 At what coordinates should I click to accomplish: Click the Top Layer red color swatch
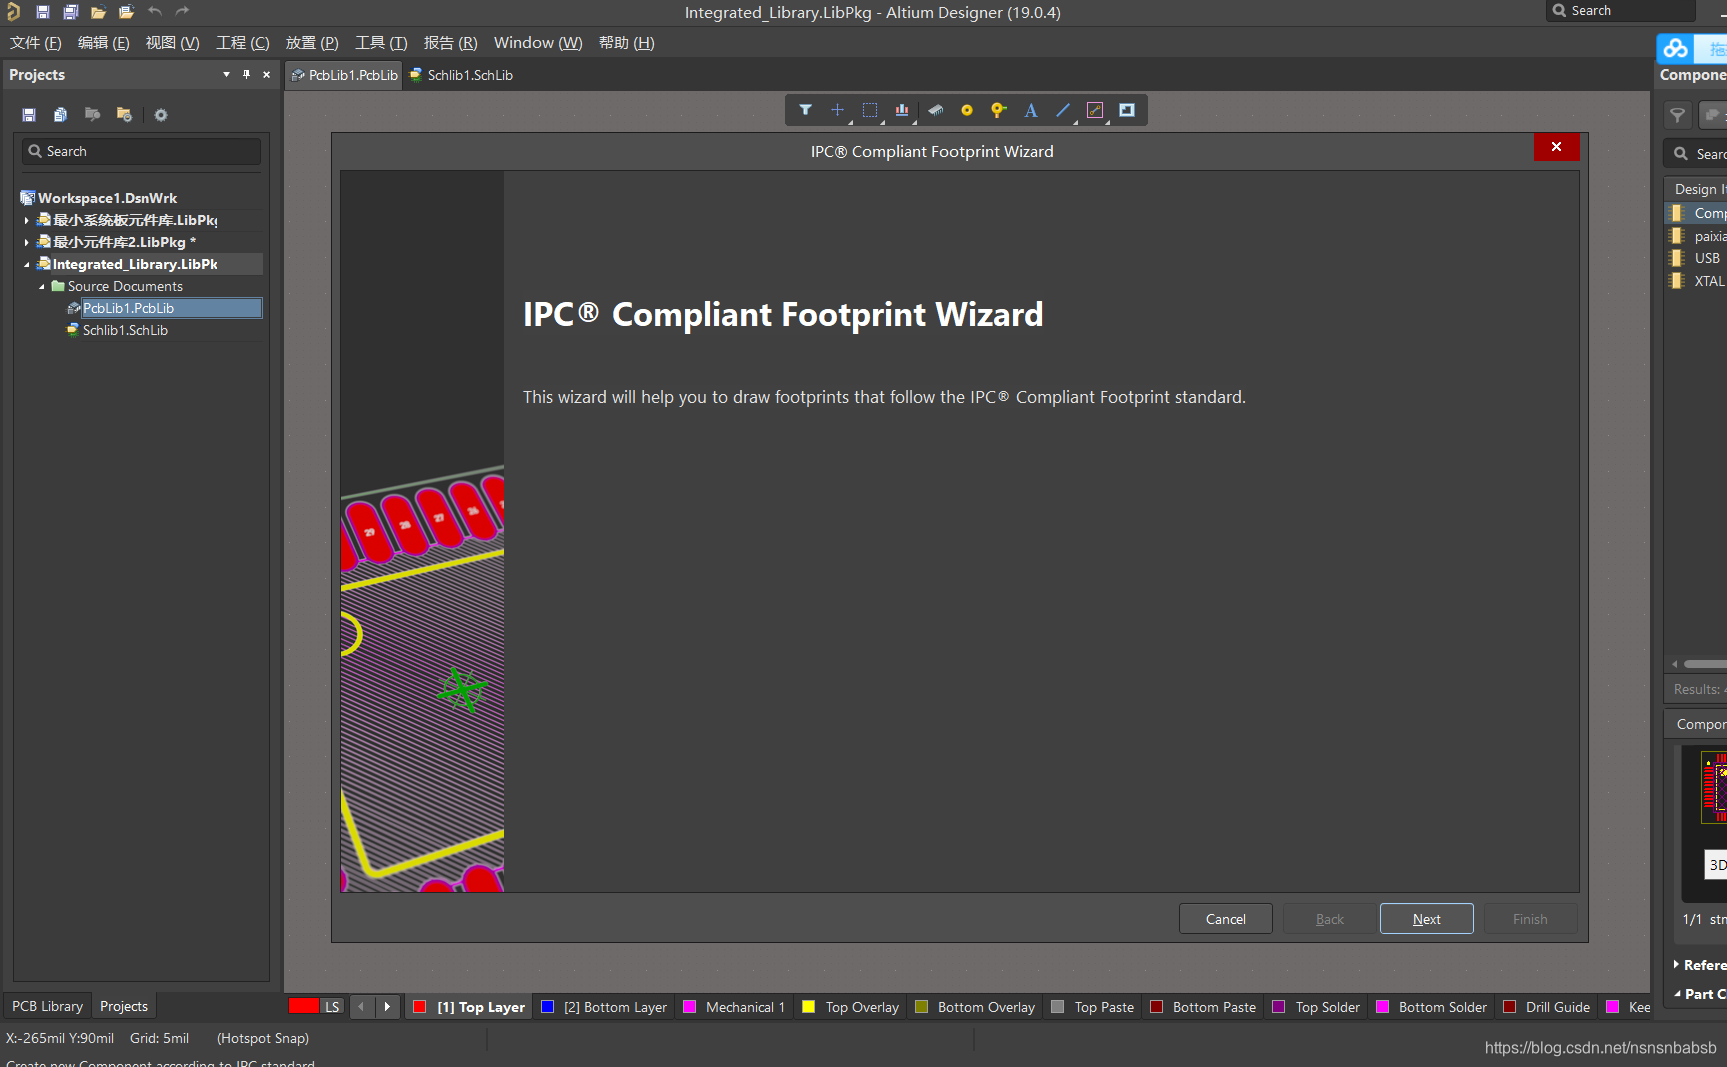coord(420,1007)
